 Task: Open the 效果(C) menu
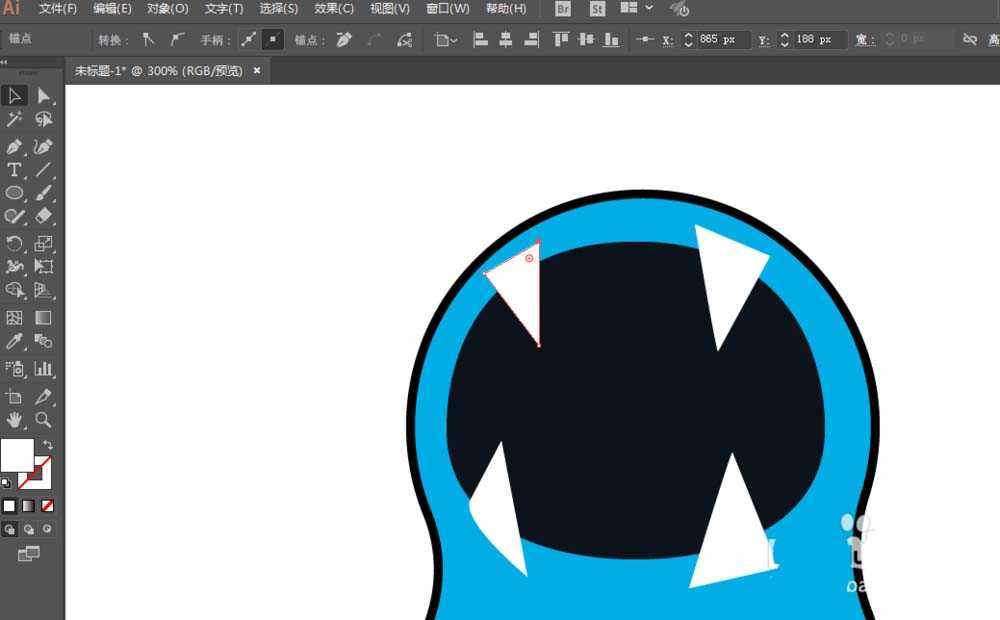333,9
